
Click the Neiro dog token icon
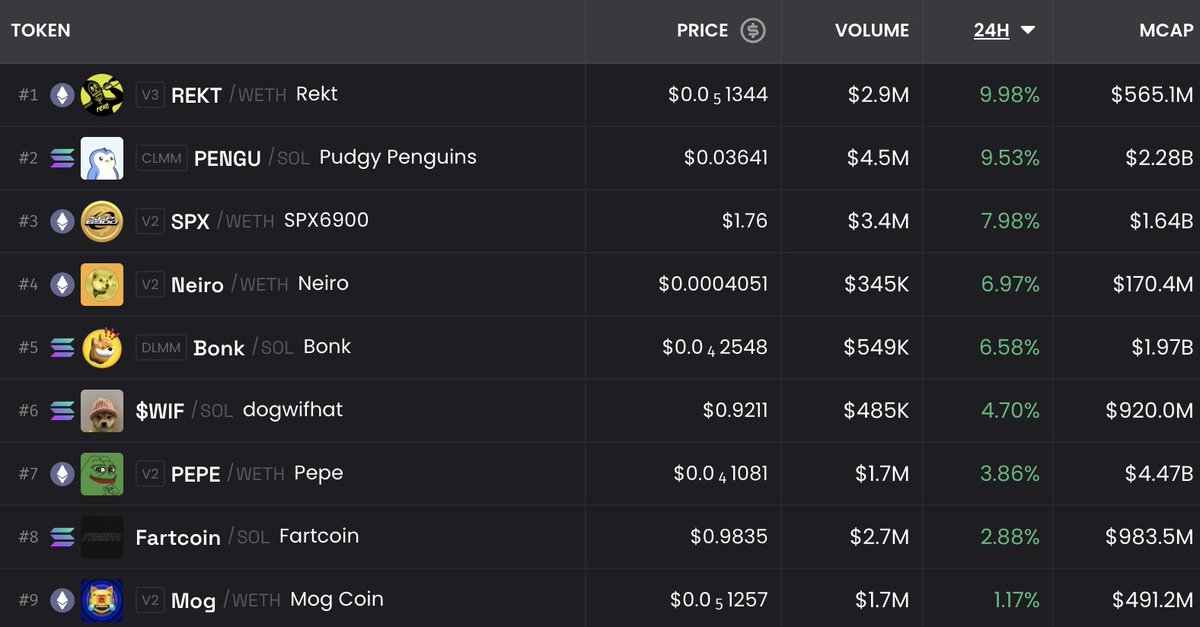[x=101, y=284]
